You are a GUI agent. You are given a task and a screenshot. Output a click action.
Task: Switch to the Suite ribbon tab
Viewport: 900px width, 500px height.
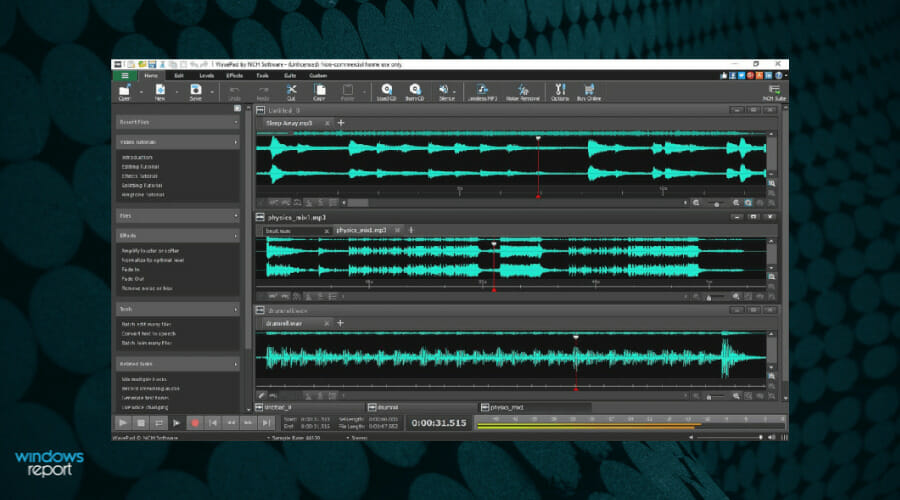[x=290, y=75]
